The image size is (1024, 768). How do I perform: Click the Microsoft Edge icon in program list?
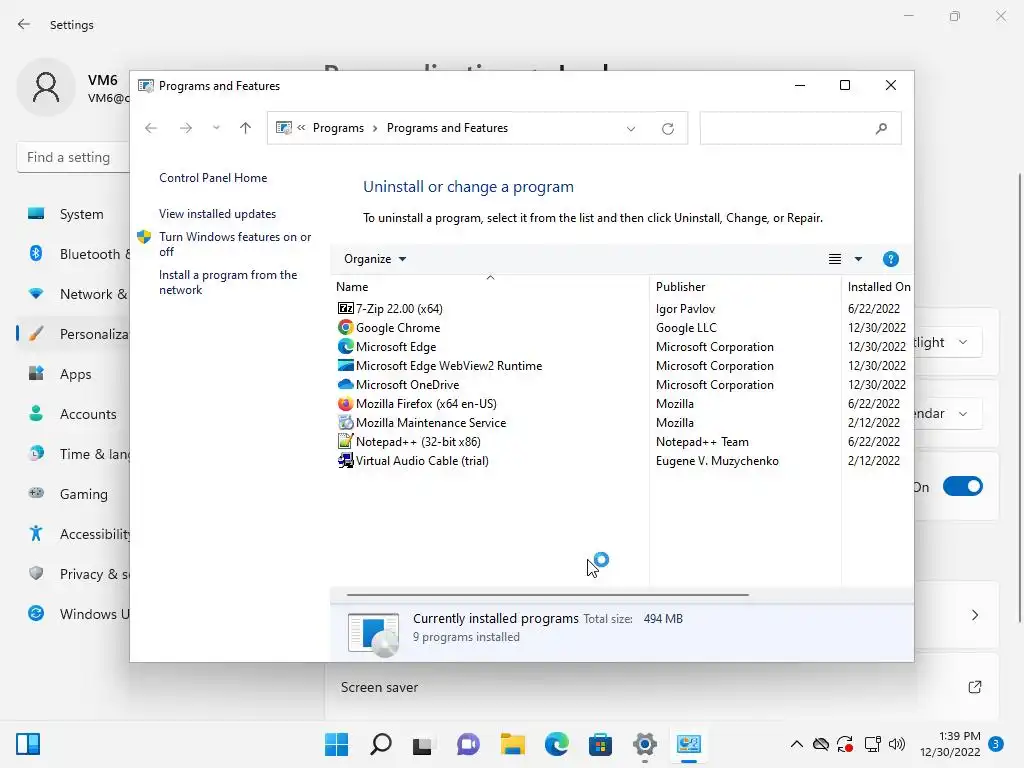click(x=345, y=346)
